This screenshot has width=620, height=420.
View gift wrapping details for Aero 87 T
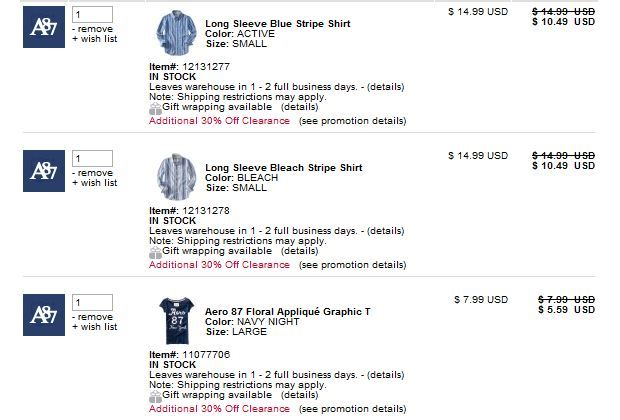tap(299, 395)
